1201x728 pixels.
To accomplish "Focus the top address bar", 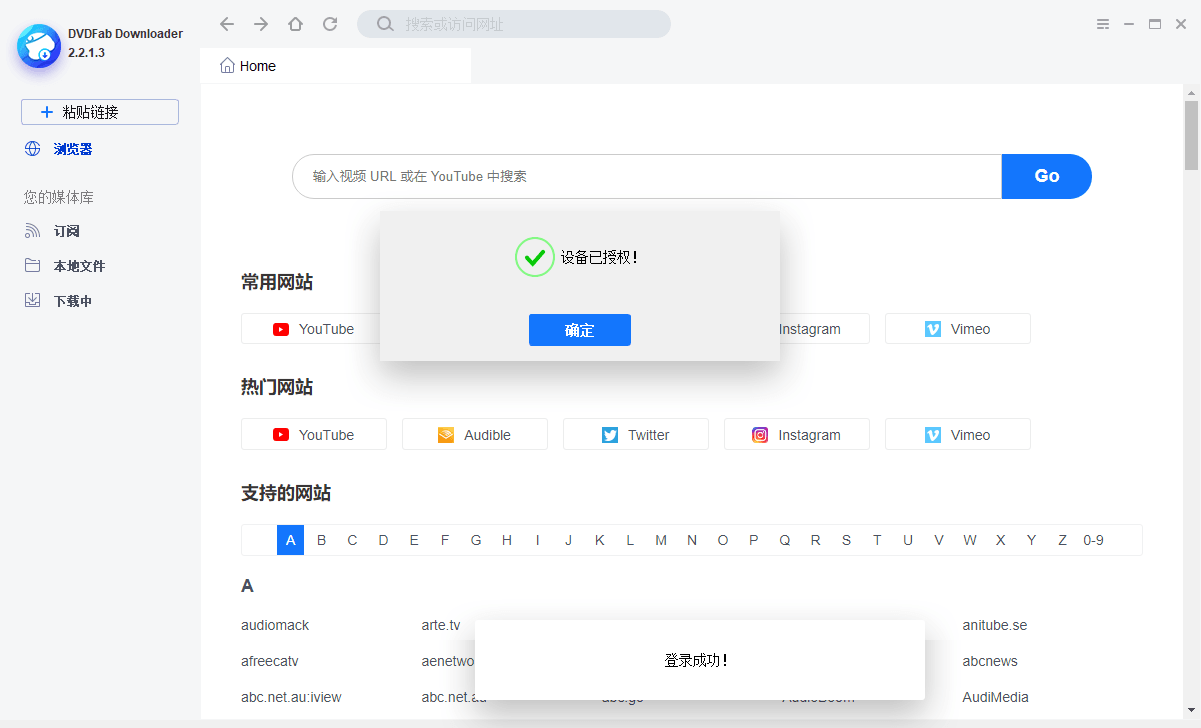I will (x=525, y=24).
